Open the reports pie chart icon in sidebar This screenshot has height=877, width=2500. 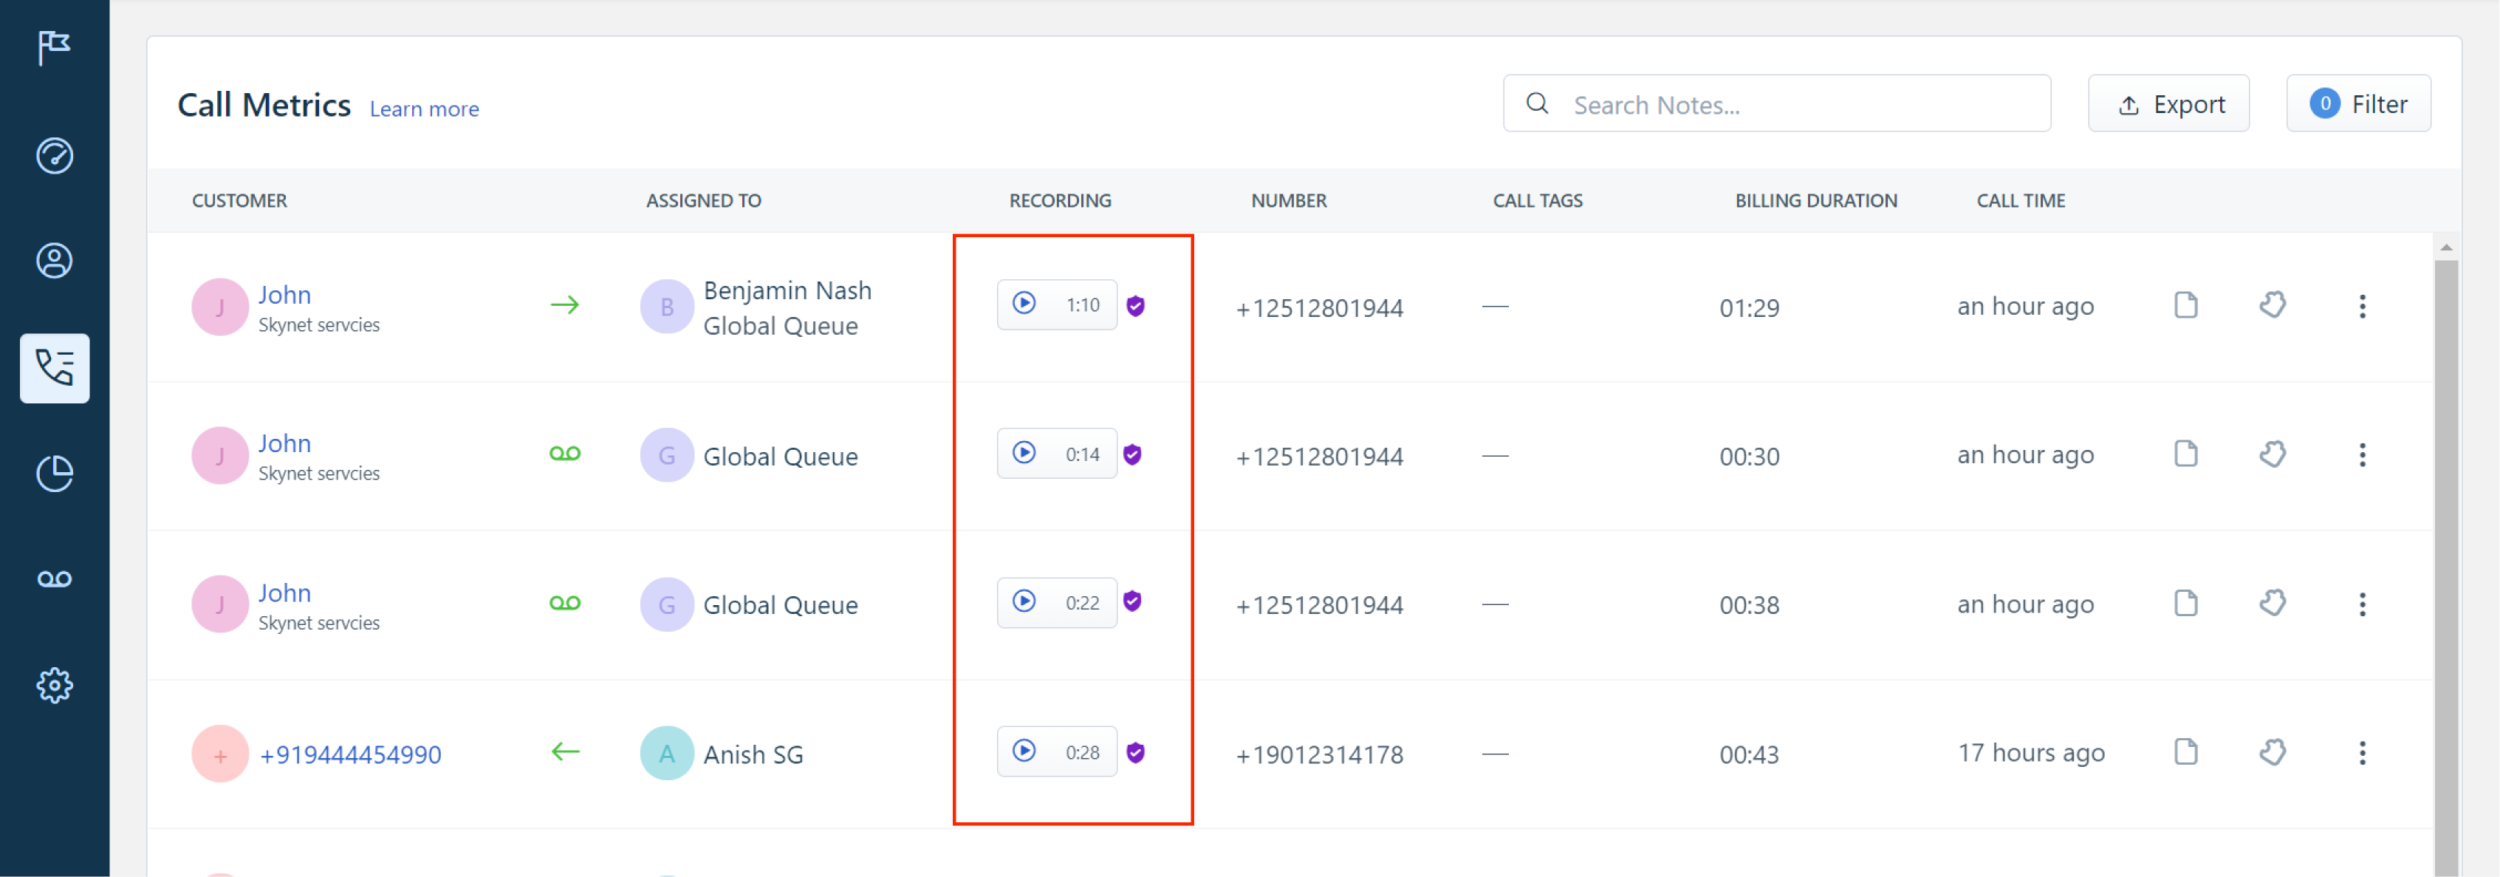54,474
